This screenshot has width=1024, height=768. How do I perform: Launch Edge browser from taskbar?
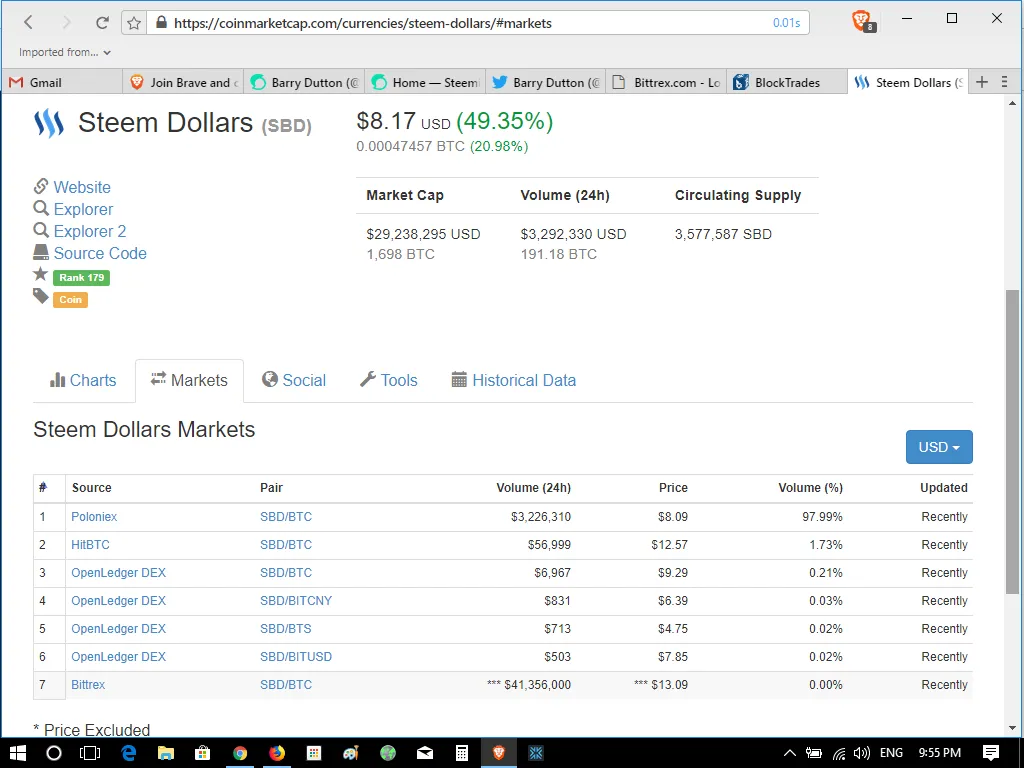click(x=129, y=753)
